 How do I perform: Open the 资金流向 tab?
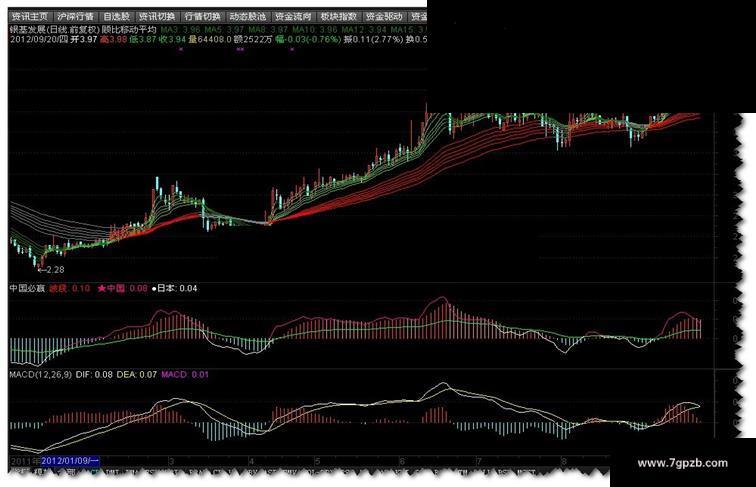(293, 16)
